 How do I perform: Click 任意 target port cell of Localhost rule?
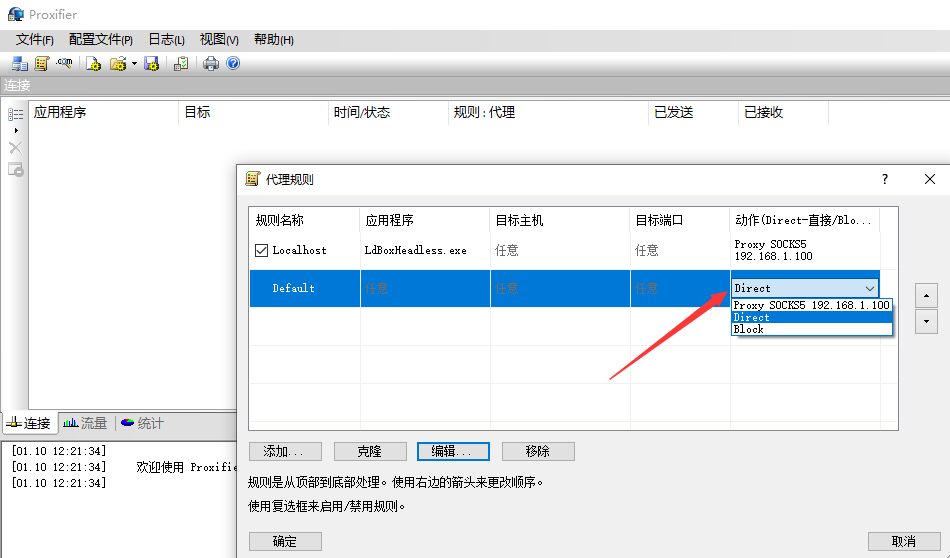646,250
